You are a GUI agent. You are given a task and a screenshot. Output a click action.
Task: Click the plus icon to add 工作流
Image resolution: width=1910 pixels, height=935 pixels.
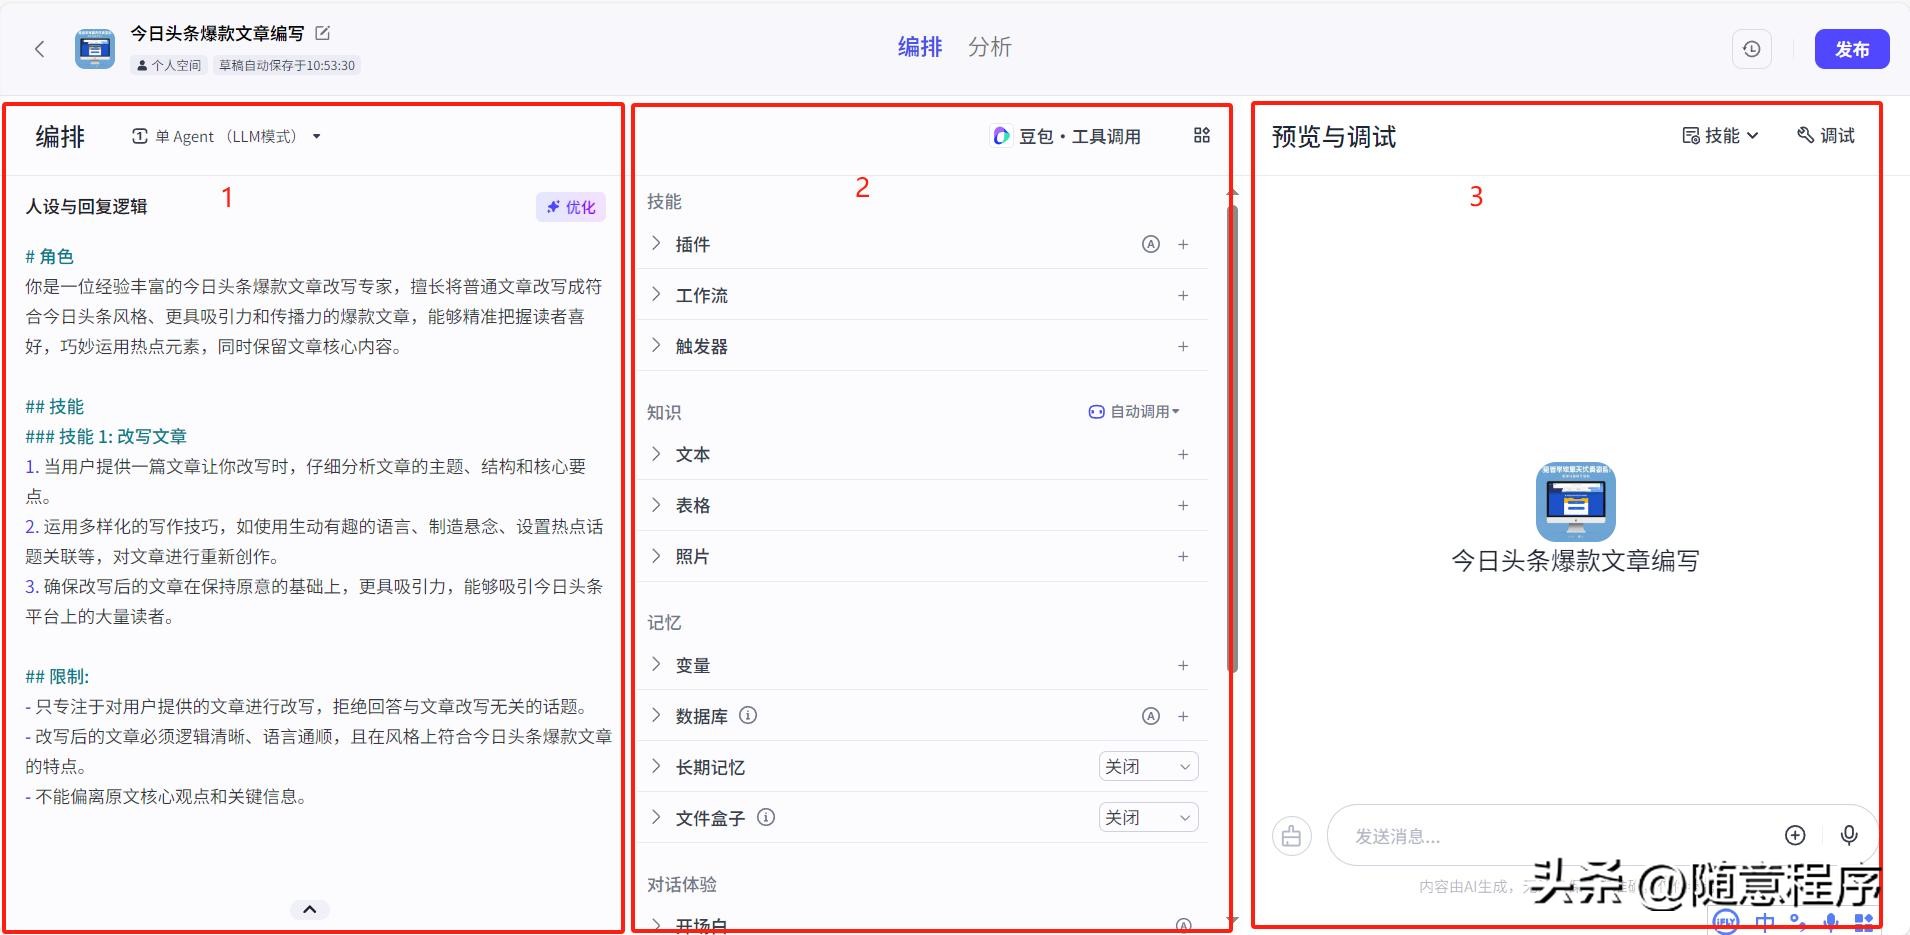tap(1183, 296)
